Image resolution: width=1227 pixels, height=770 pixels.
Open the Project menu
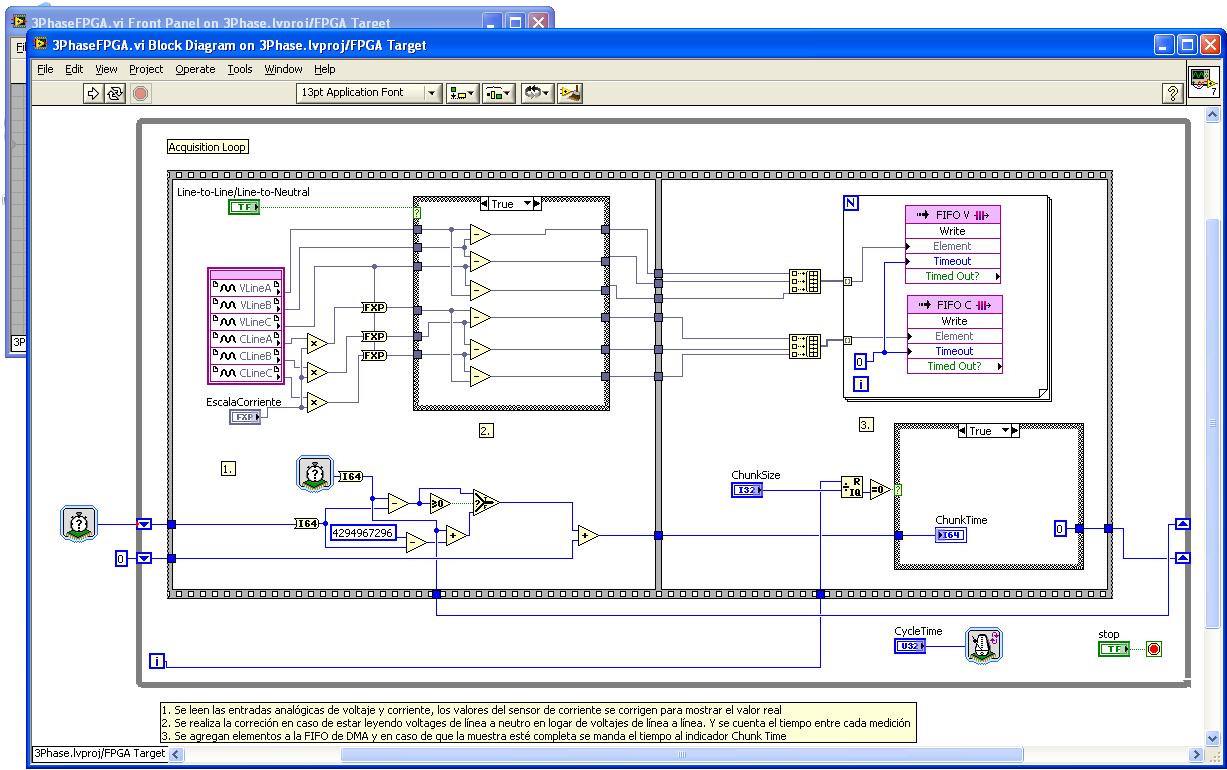pos(145,69)
